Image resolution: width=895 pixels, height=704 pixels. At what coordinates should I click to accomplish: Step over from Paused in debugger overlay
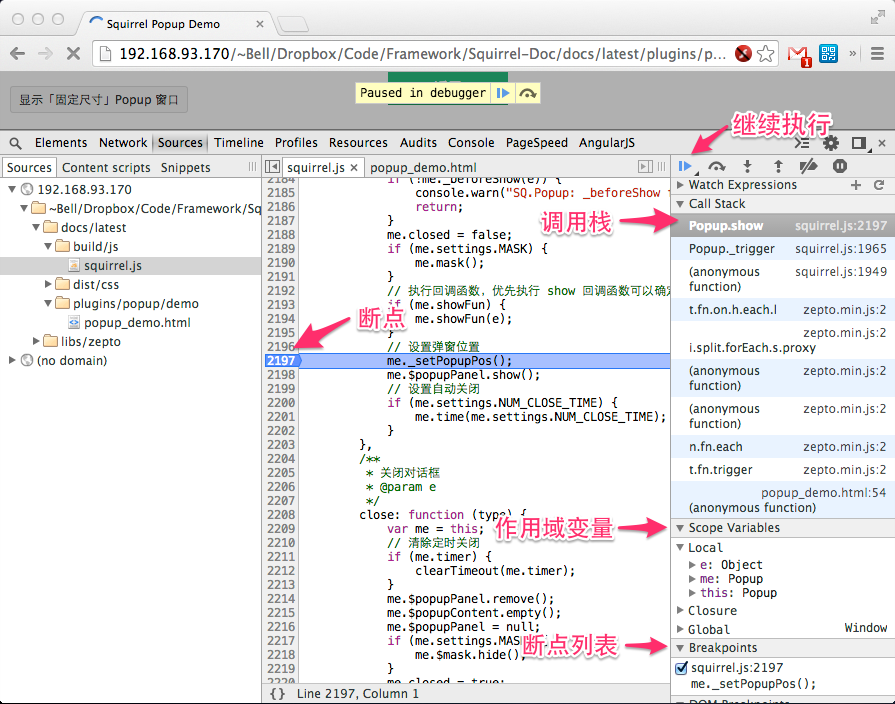click(528, 93)
